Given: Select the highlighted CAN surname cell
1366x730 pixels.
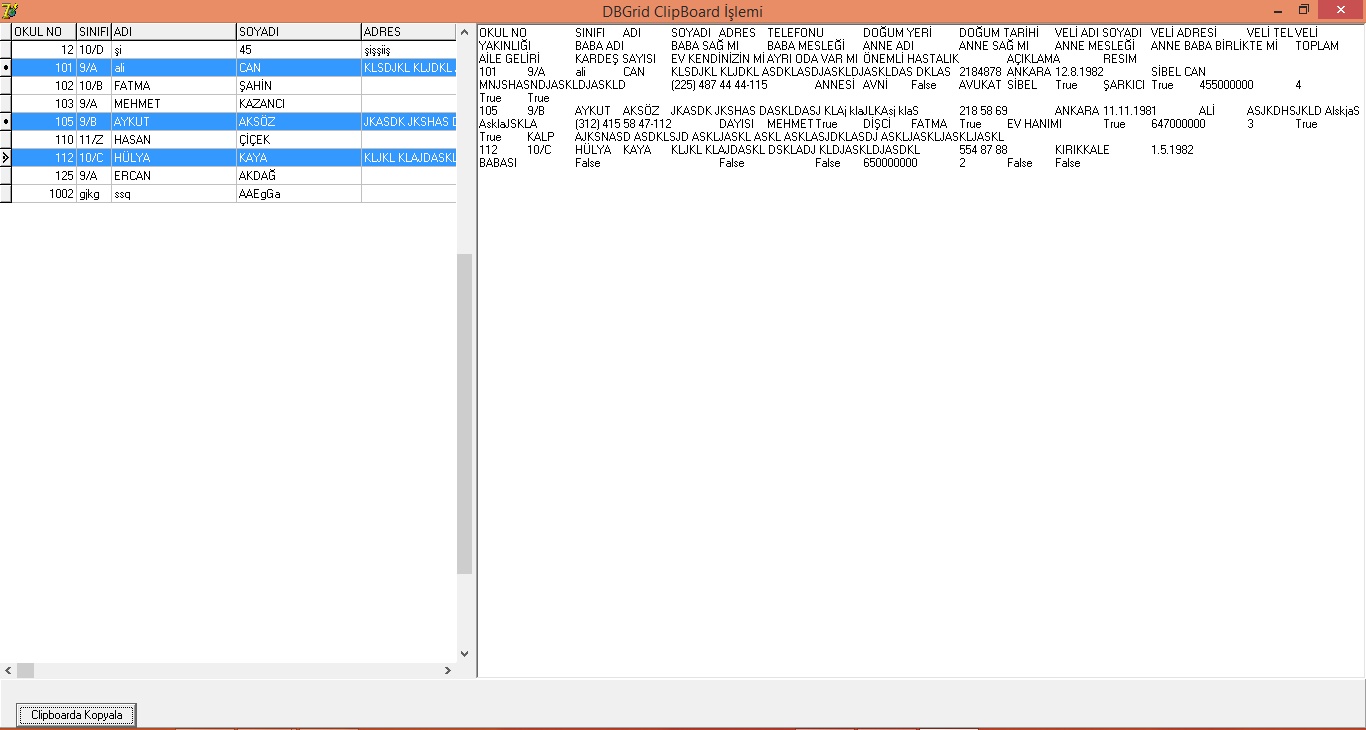Looking at the screenshot, I should (x=299, y=68).
